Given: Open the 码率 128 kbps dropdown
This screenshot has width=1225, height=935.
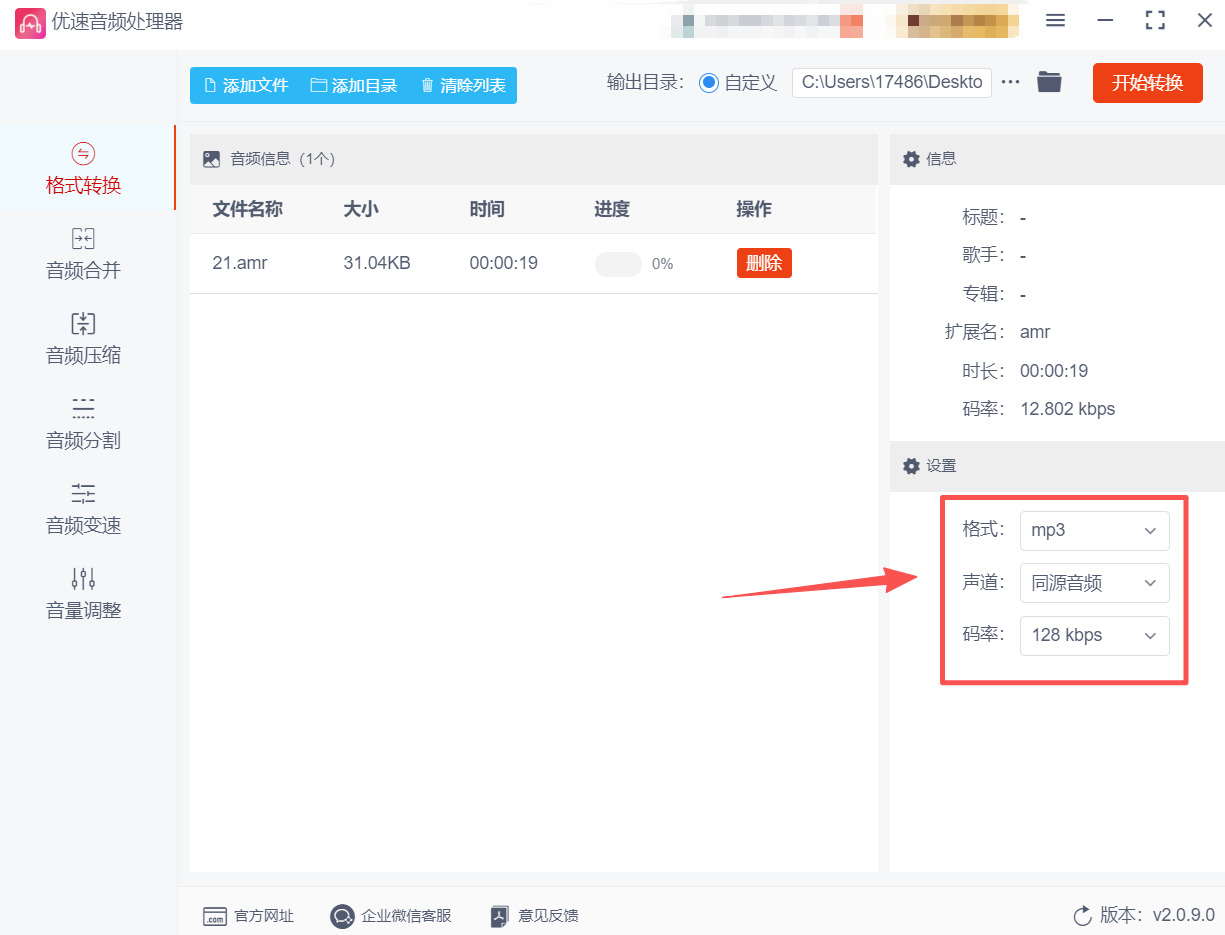Looking at the screenshot, I should click(1094, 635).
